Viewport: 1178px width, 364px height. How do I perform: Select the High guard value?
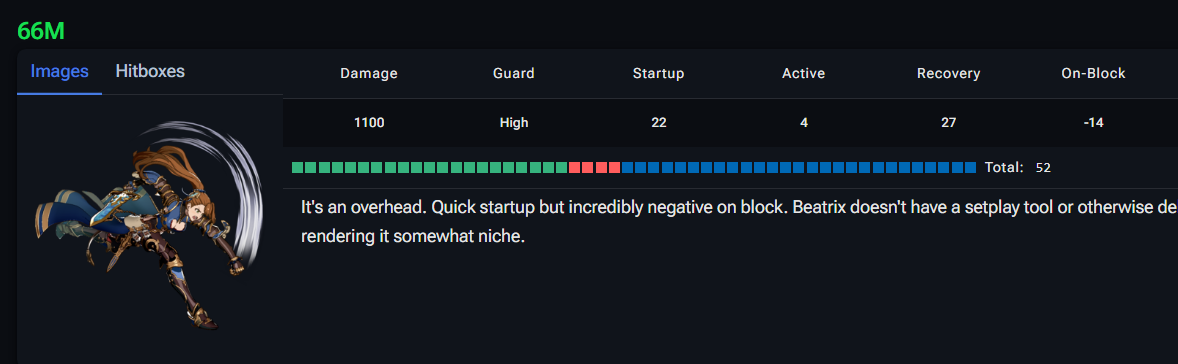tap(514, 123)
